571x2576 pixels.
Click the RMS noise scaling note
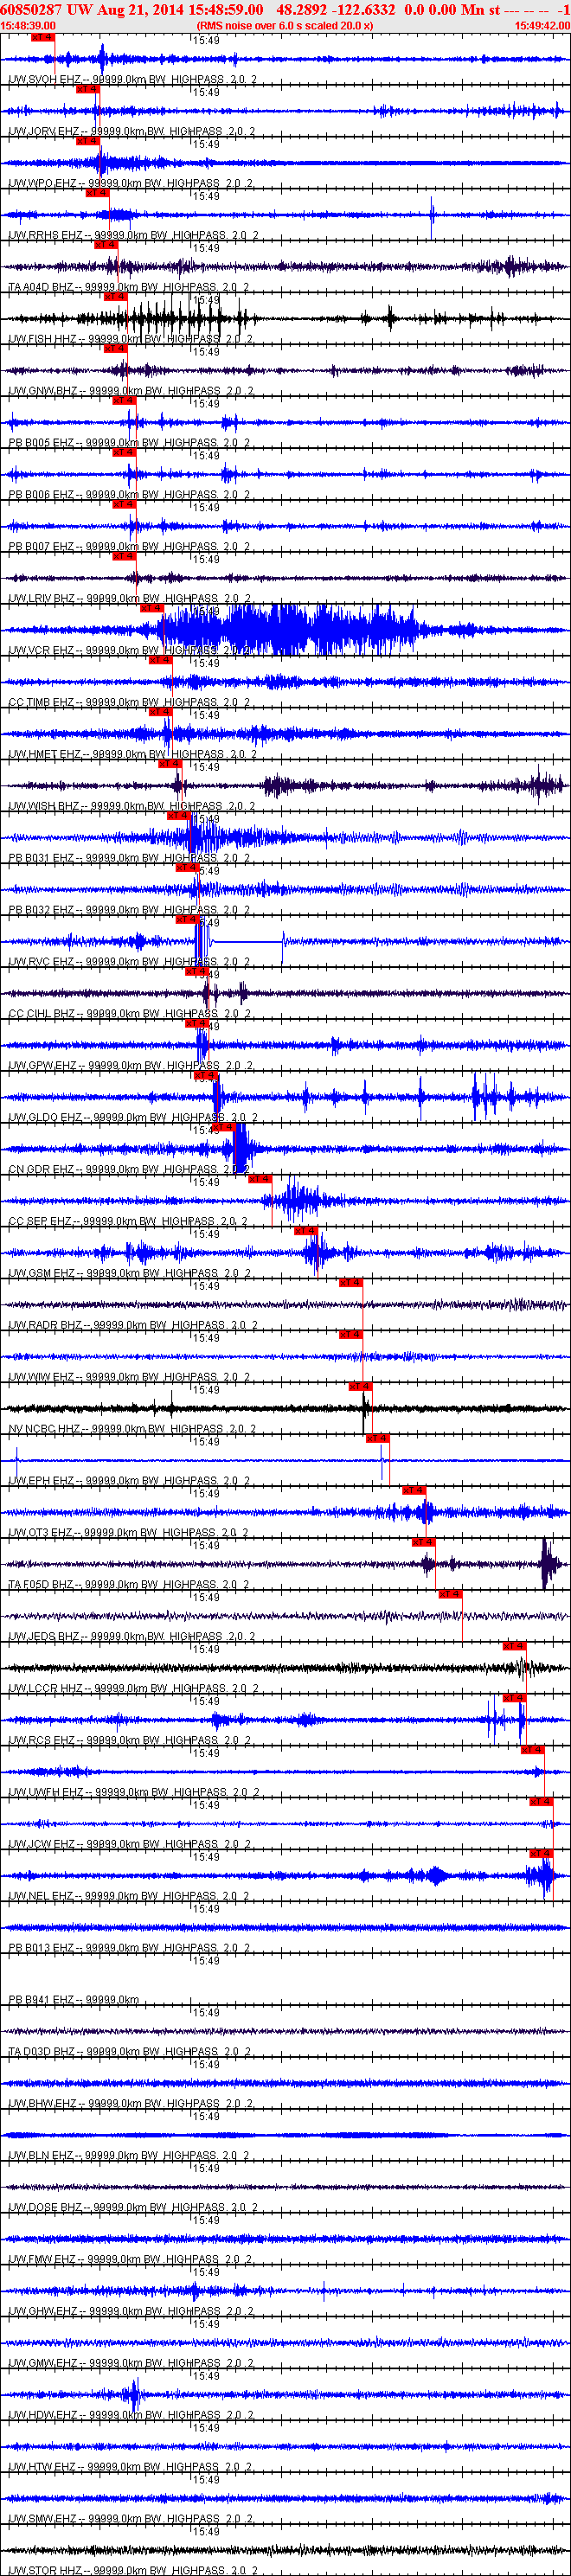285,26
